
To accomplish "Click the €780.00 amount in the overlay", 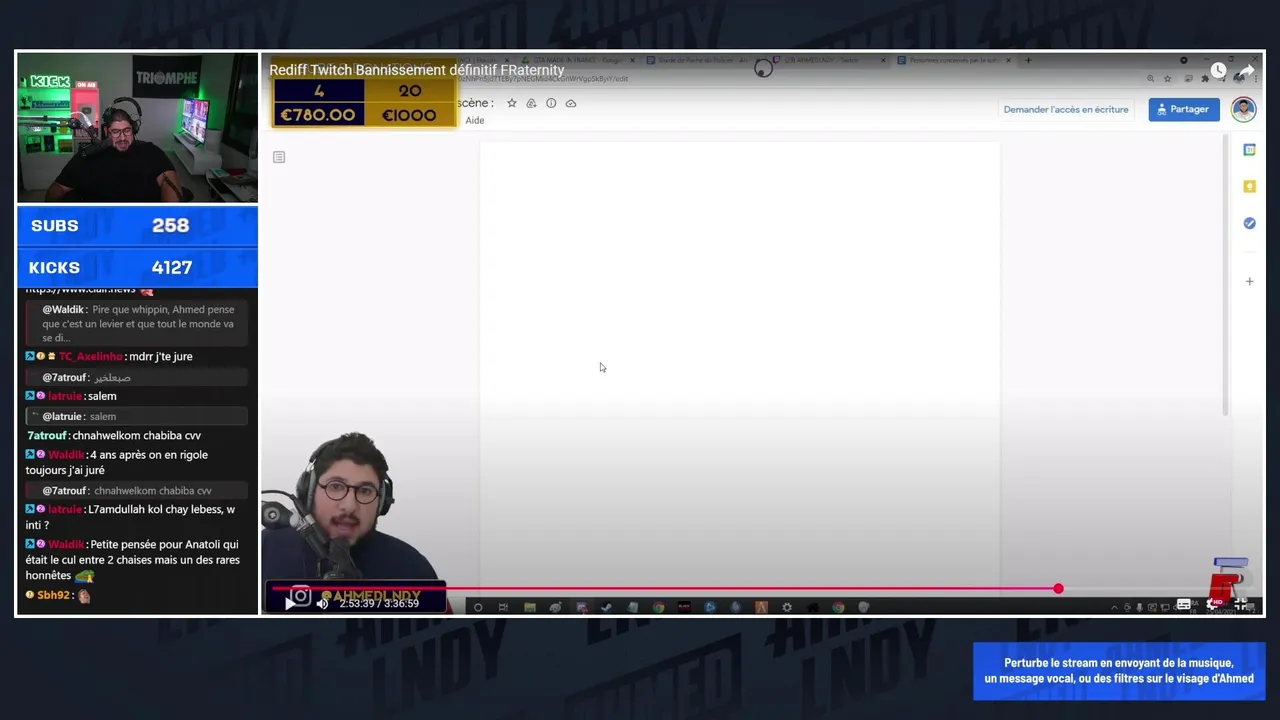I will (318, 115).
